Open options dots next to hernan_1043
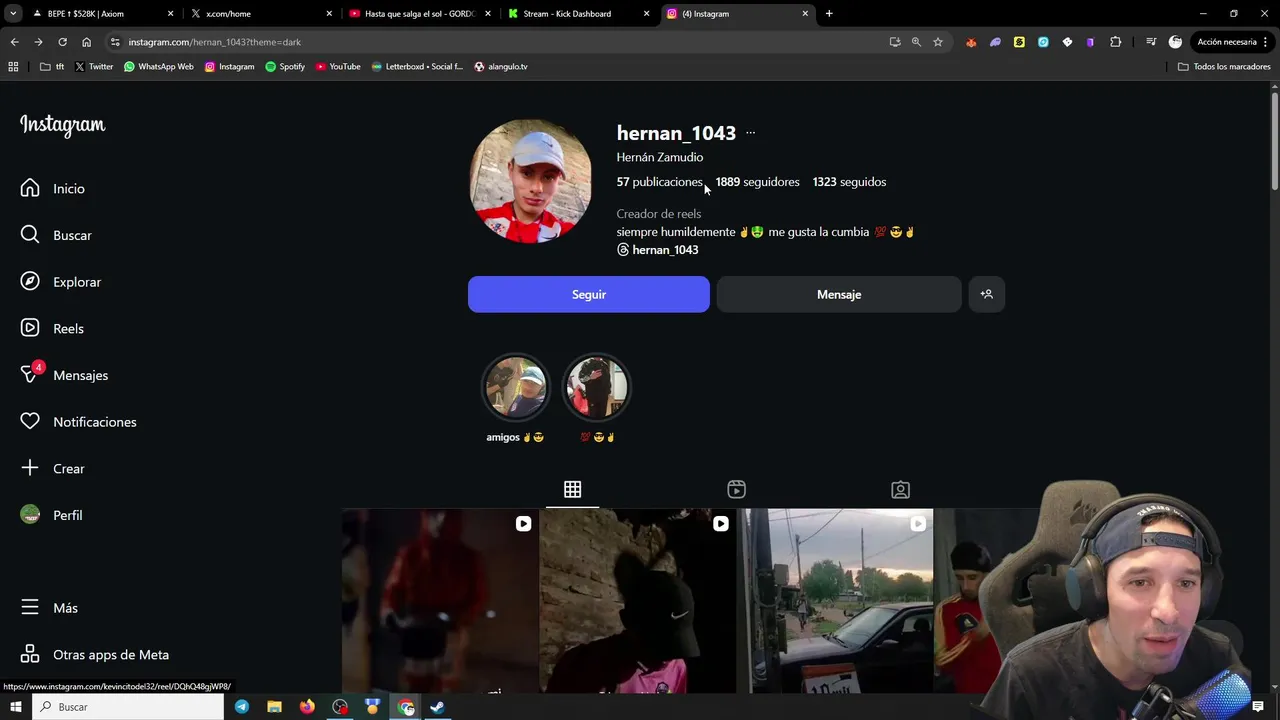 [751, 133]
